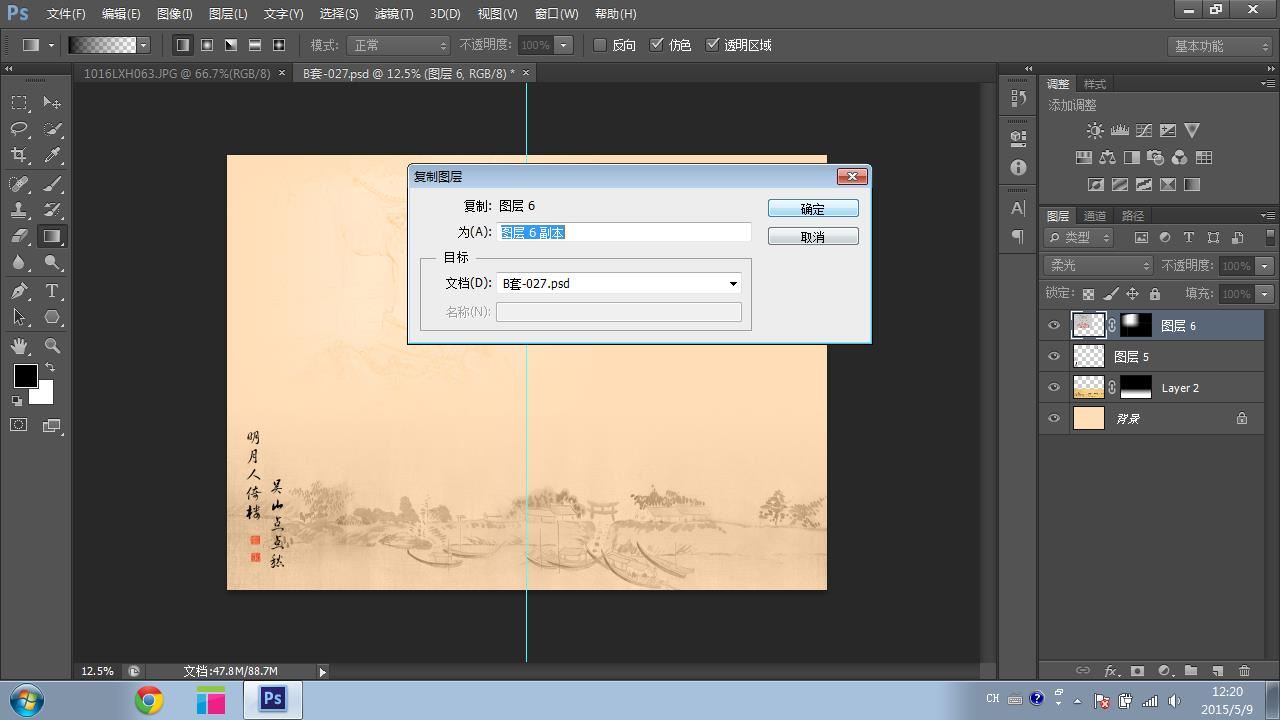This screenshot has width=1280, height=720.
Task: Click the gradient preview to edit
Action: coord(102,45)
